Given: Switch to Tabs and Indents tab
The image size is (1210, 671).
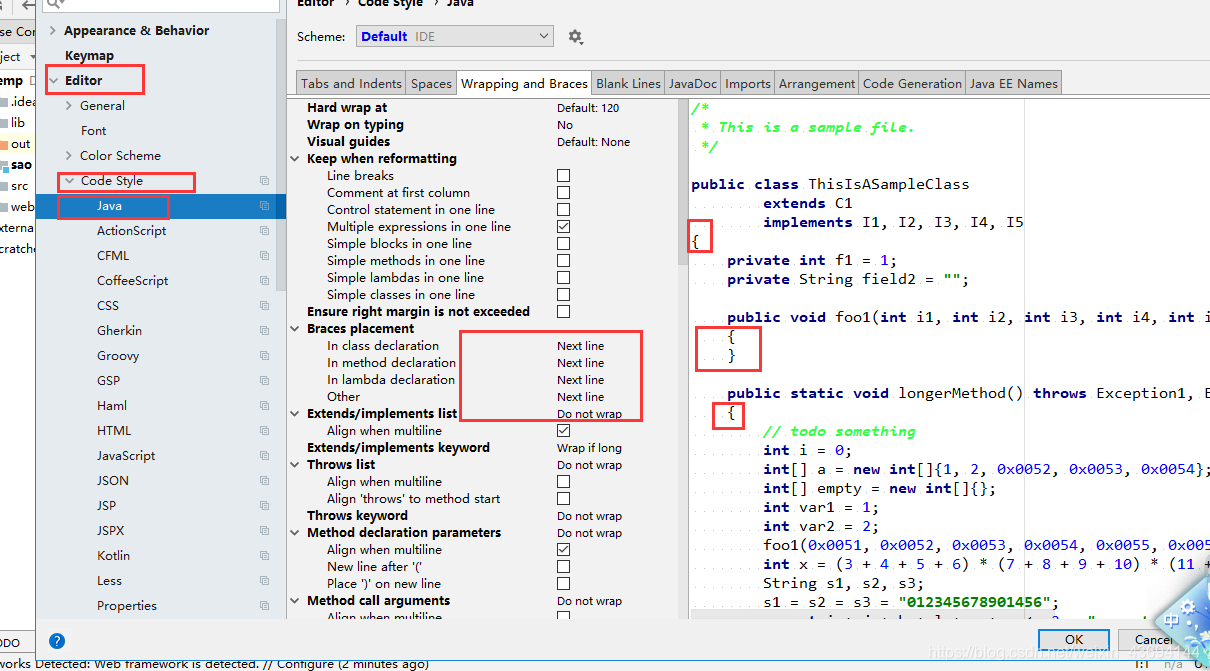Looking at the screenshot, I should [352, 84].
